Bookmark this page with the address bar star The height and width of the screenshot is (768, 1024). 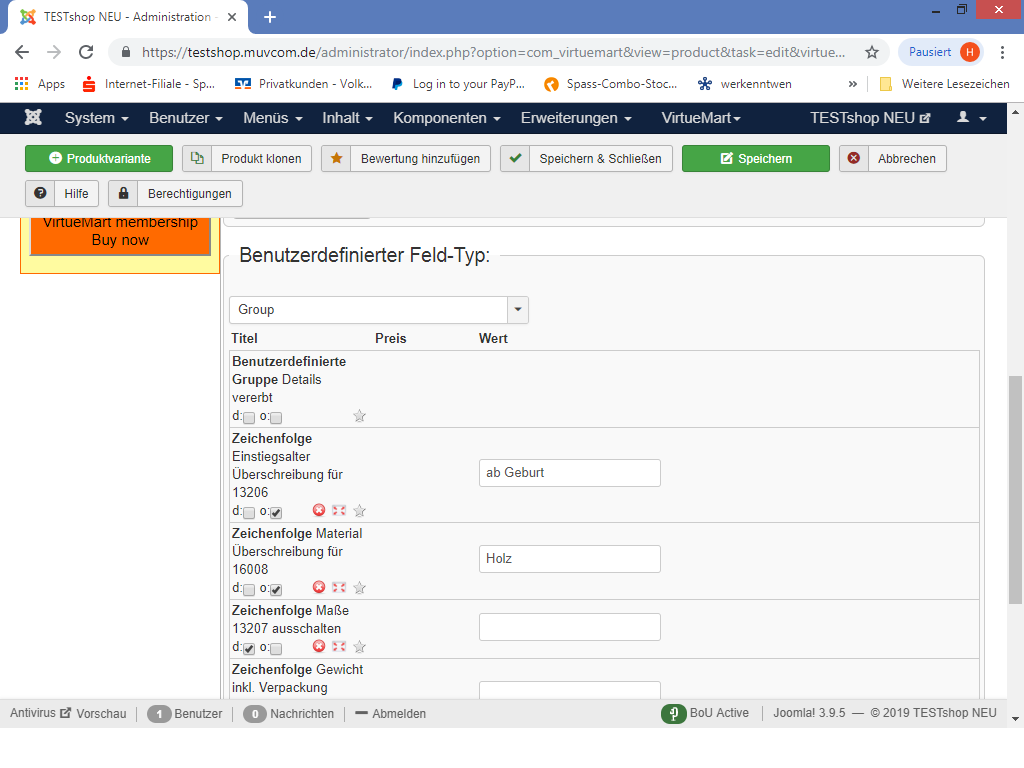click(x=871, y=52)
